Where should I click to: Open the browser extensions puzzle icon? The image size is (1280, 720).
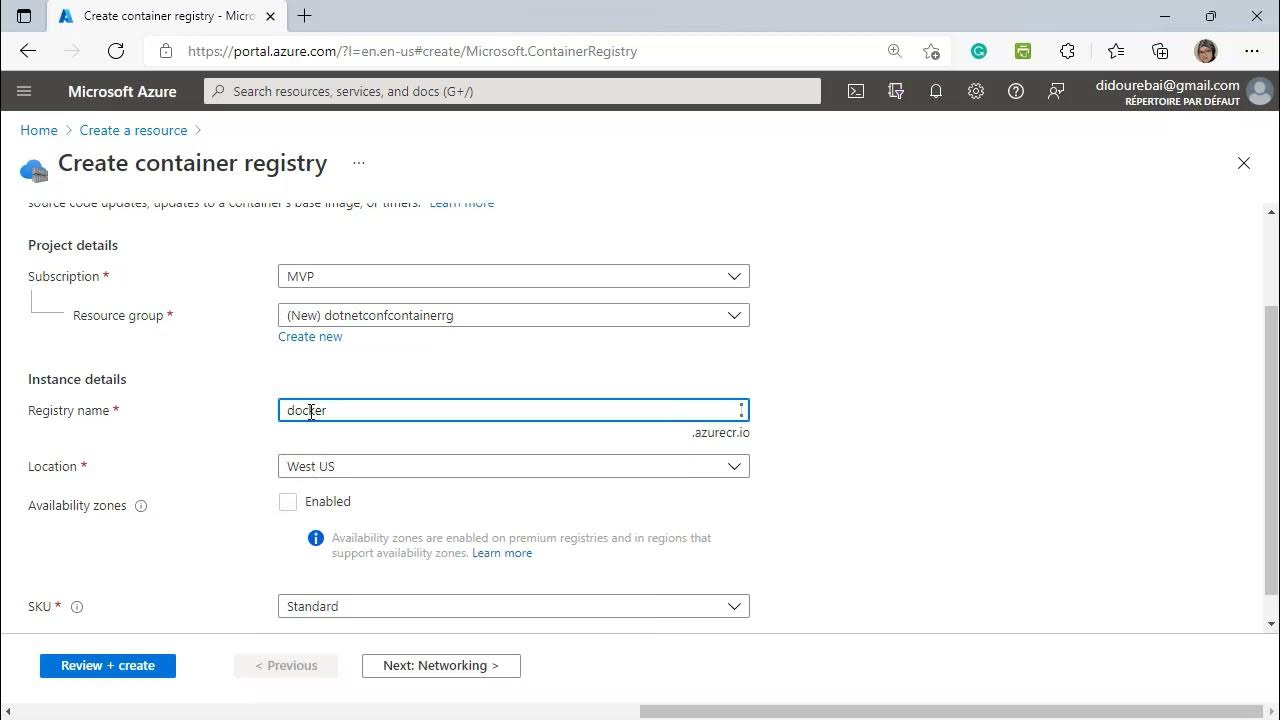pos(1068,51)
